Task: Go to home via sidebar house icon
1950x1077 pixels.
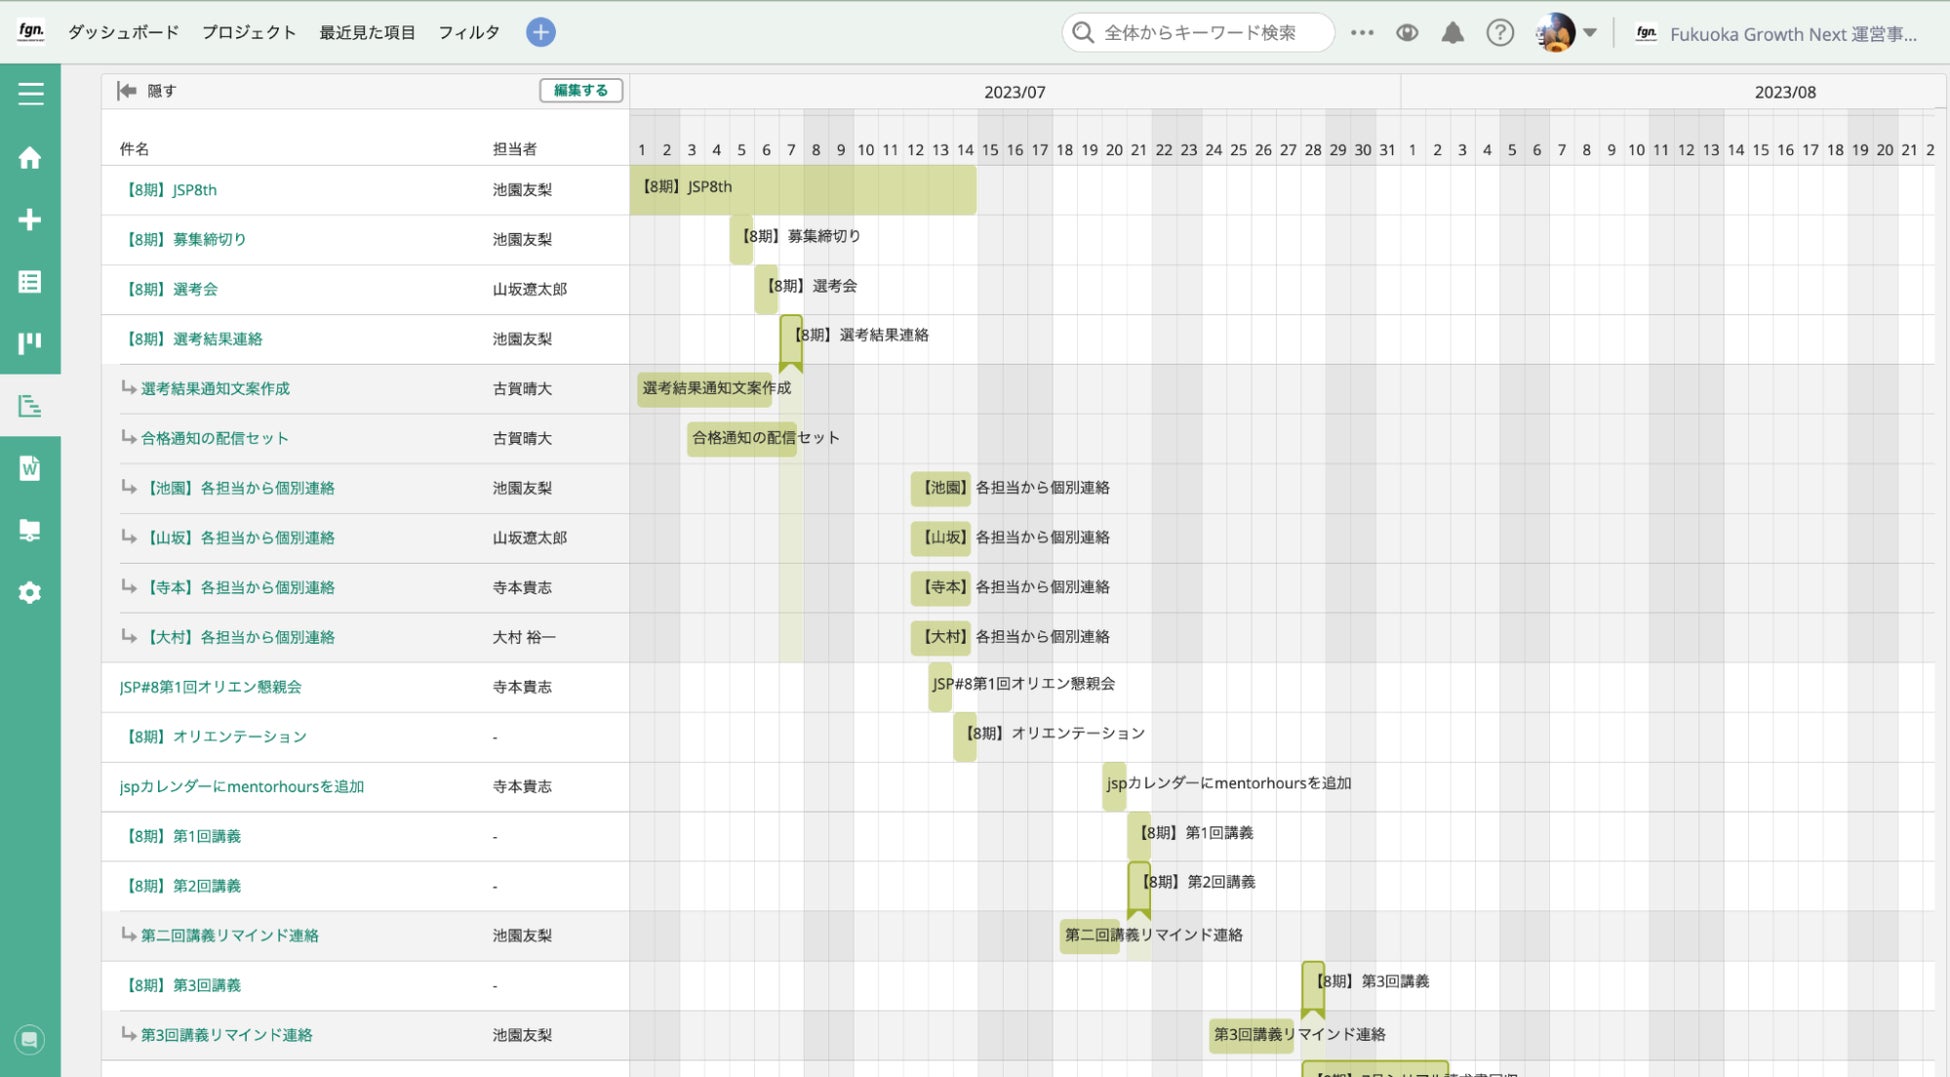Action: tap(30, 158)
